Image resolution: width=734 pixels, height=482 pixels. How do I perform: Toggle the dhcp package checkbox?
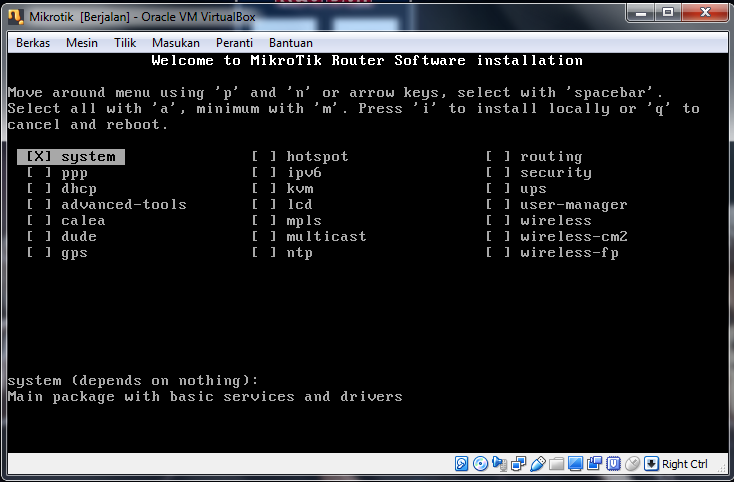click(39, 189)
